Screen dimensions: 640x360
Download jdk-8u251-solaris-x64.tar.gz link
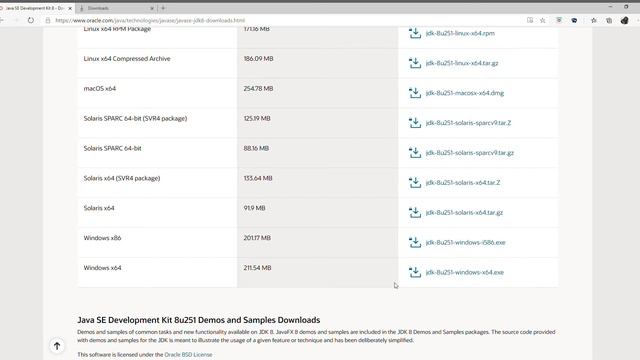pos(464,212)
